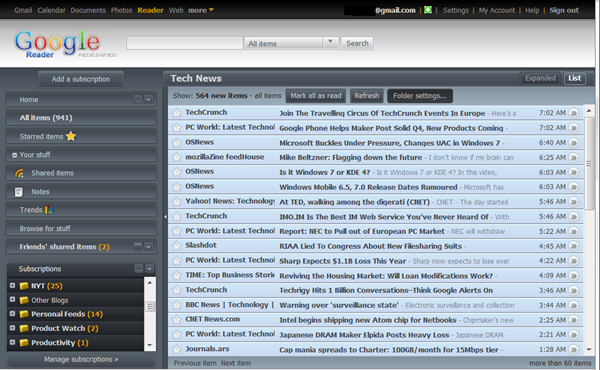Open arrow icon for the 6:25 AM mozillaZine item
This screenshot has height=370, width=600.
tap(574, 157)
